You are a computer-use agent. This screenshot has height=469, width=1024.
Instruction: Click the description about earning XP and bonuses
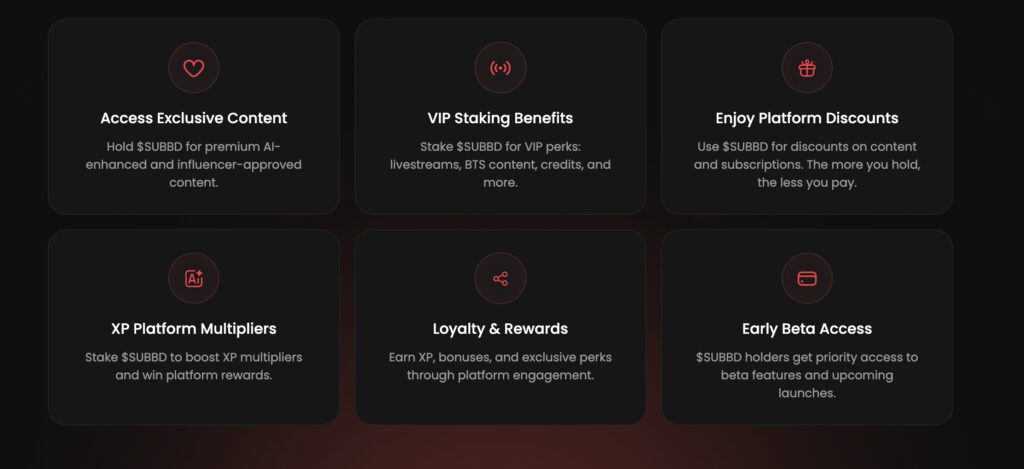pos(500,366)
